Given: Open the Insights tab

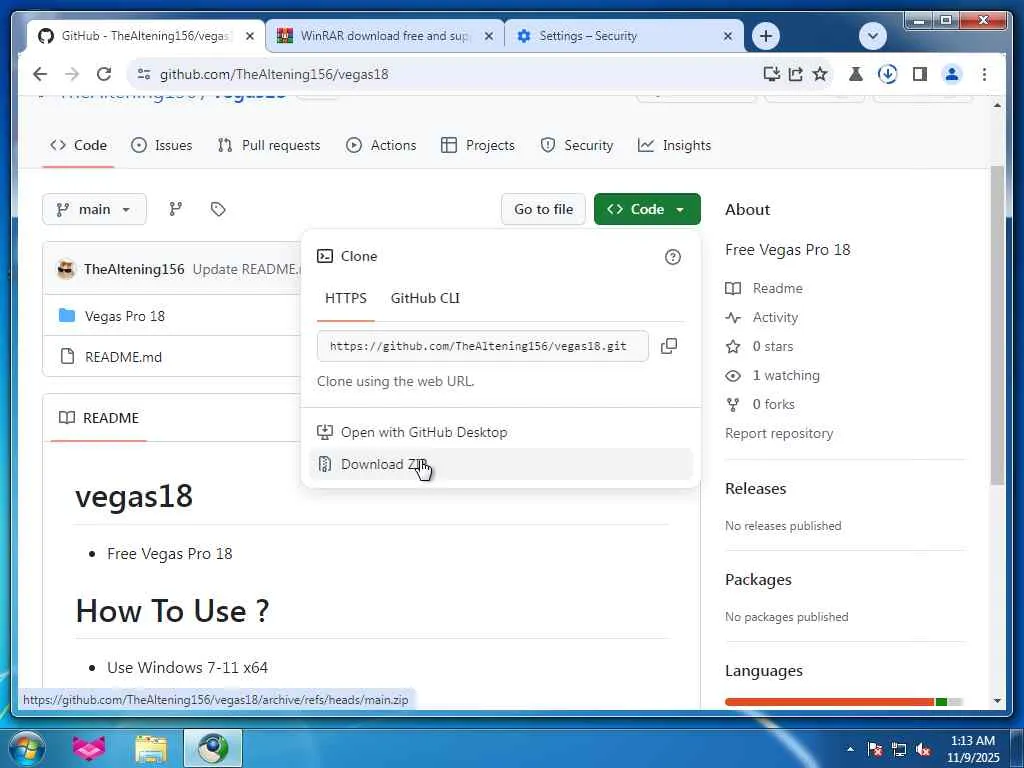Looking at the screenshot, I should point(674,145).
